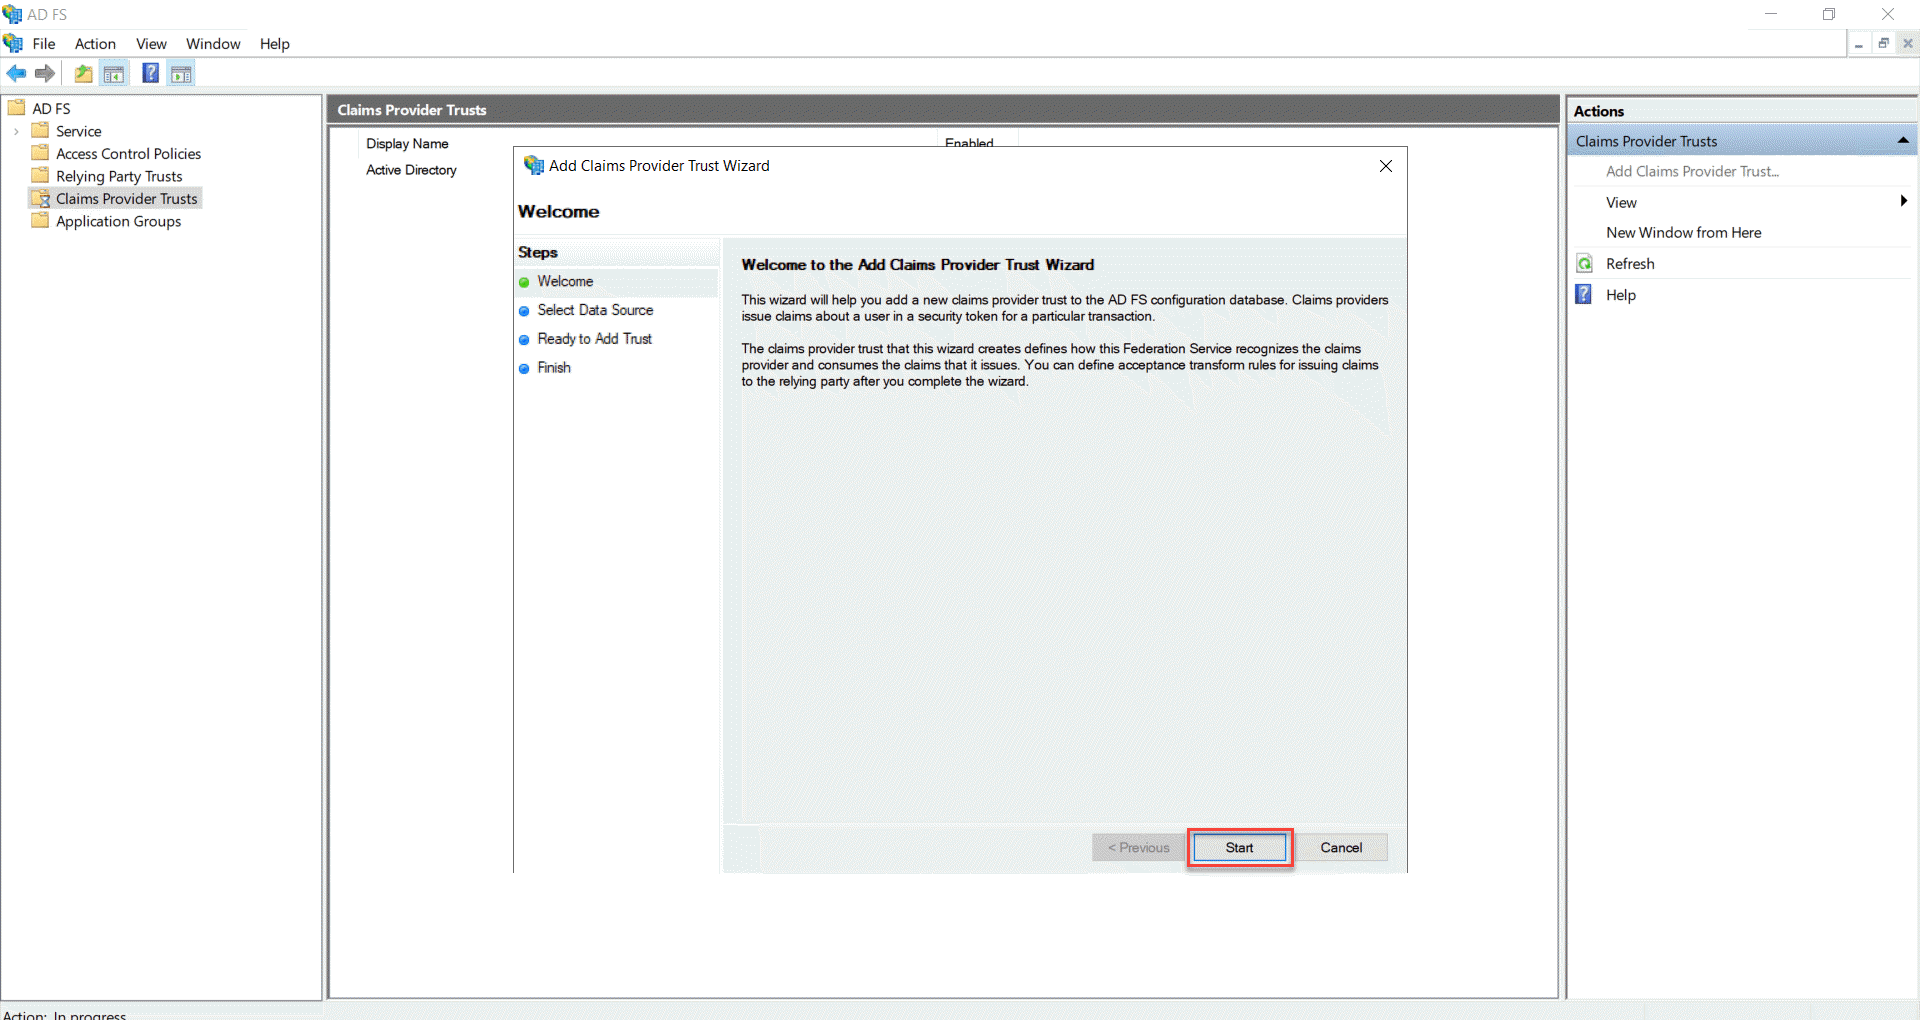Click the disabled Previous button

tap(1138, 847)
